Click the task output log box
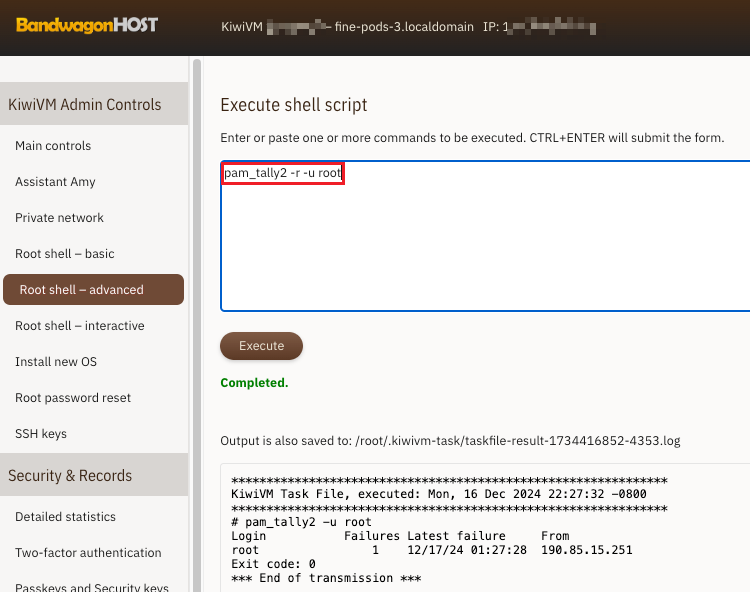The height and width of the screenshot is (592, 750). [x=485, y=528]
